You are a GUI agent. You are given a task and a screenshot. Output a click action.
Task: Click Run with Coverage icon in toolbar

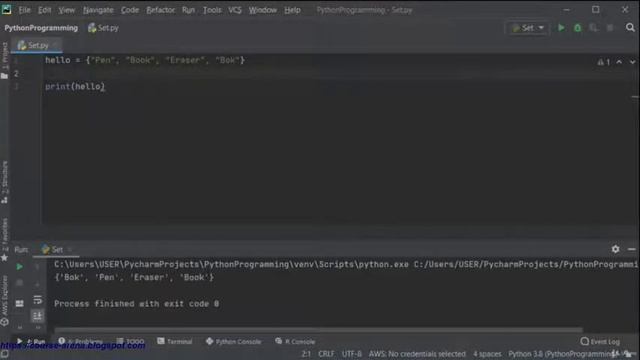pyautogui.click(x=593, y=28)
